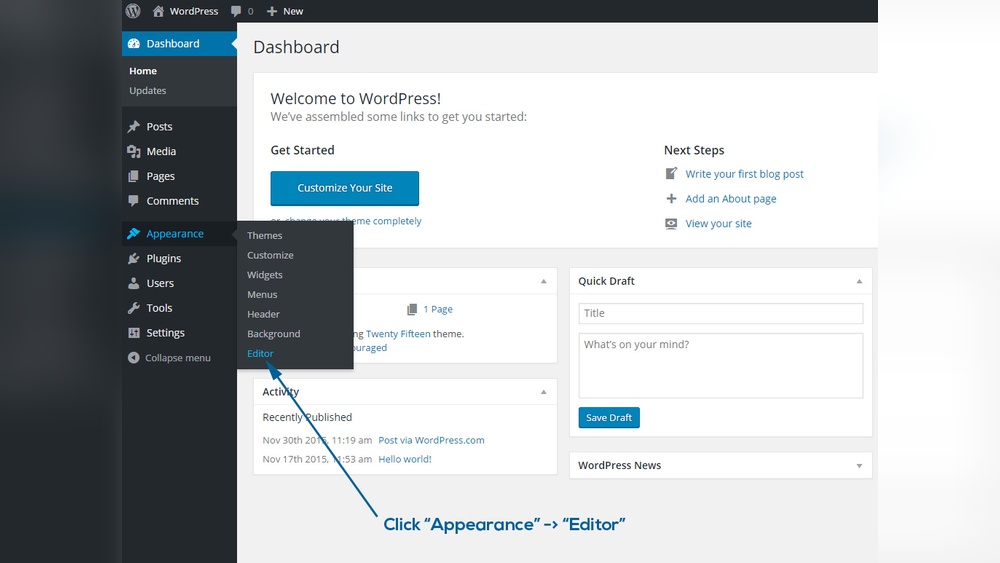Open the Hello world! post link
This screenshot has height=563, width=1000.
pyautogui.click(x=405, y=459)
